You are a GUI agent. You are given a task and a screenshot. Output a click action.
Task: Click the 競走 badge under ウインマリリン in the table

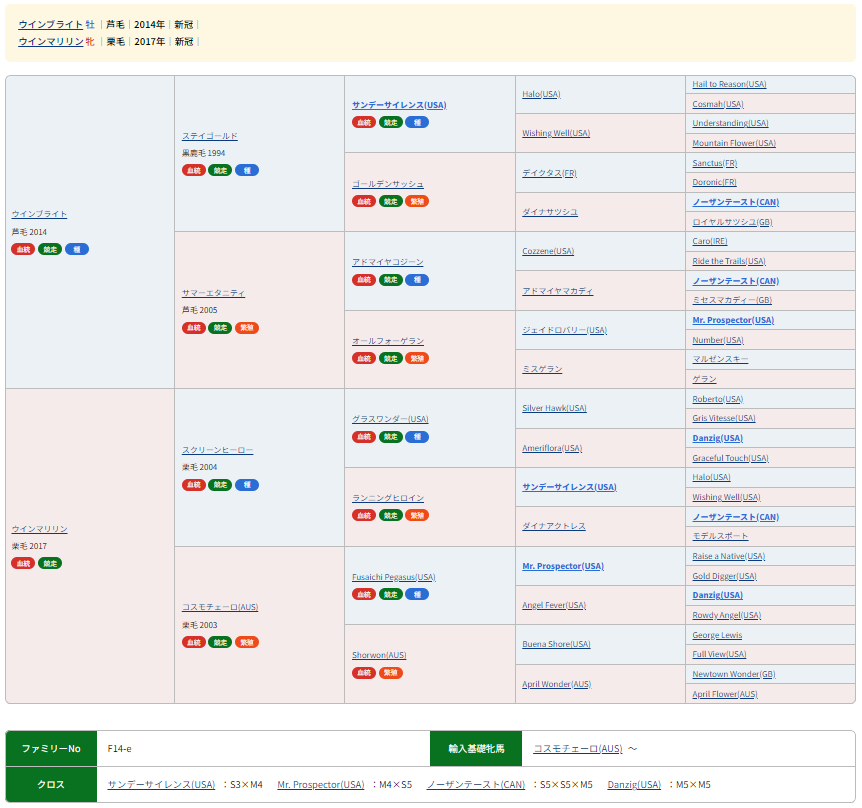pyautogui.click(x=50, y=563)
